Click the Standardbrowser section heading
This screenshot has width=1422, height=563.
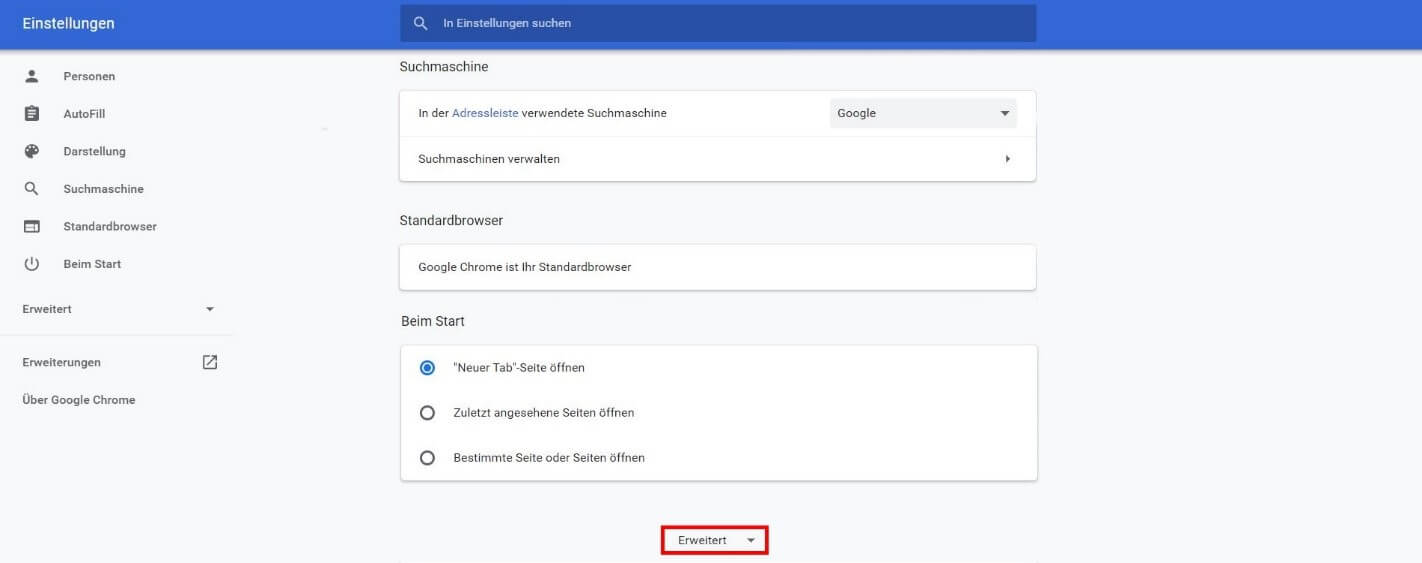[451, 220]
